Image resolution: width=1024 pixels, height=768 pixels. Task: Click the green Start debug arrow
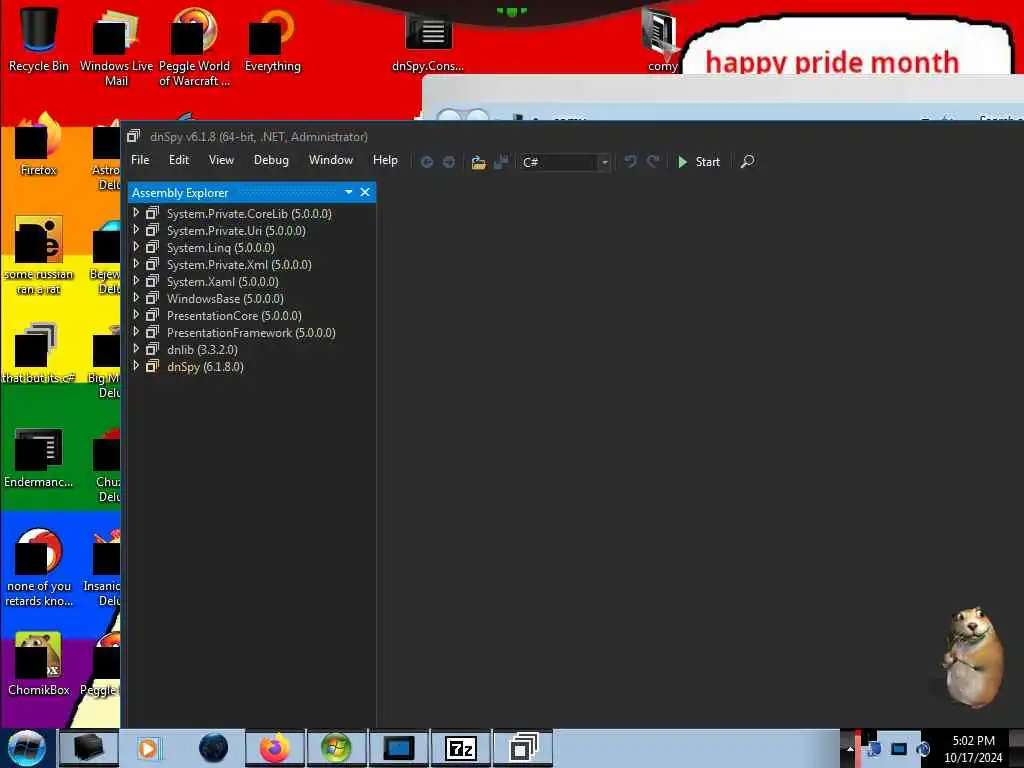(682, 162)
